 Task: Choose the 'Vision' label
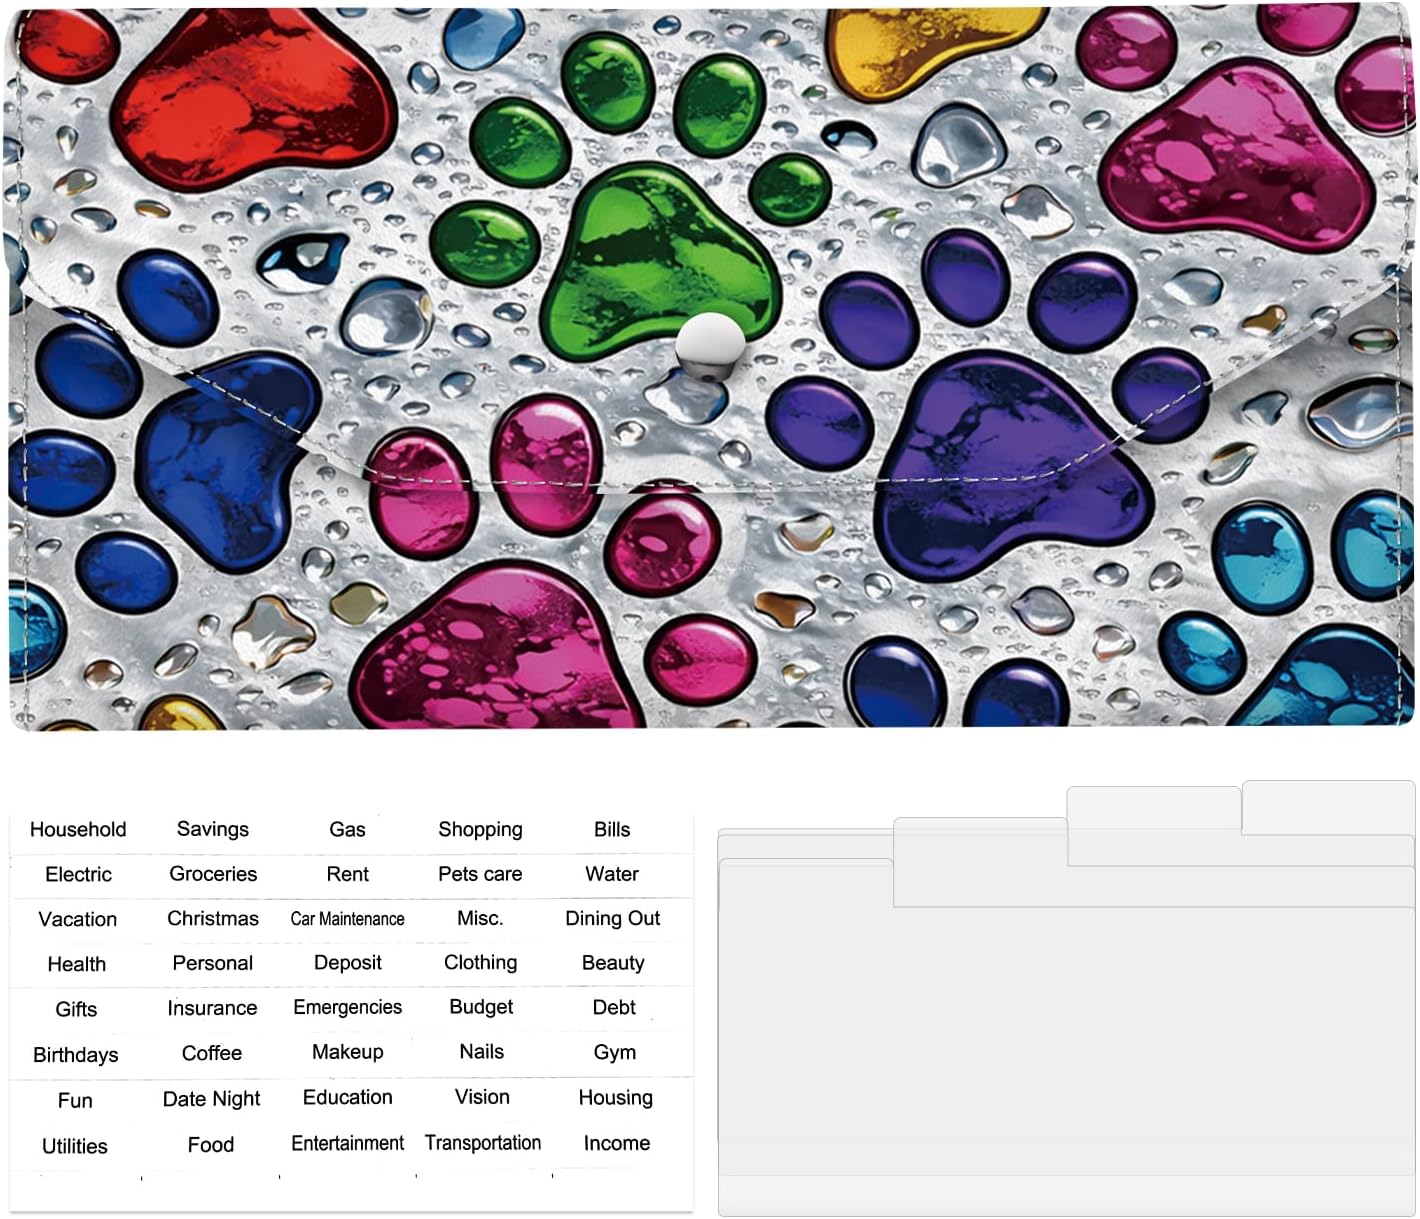click(482, 1097)
